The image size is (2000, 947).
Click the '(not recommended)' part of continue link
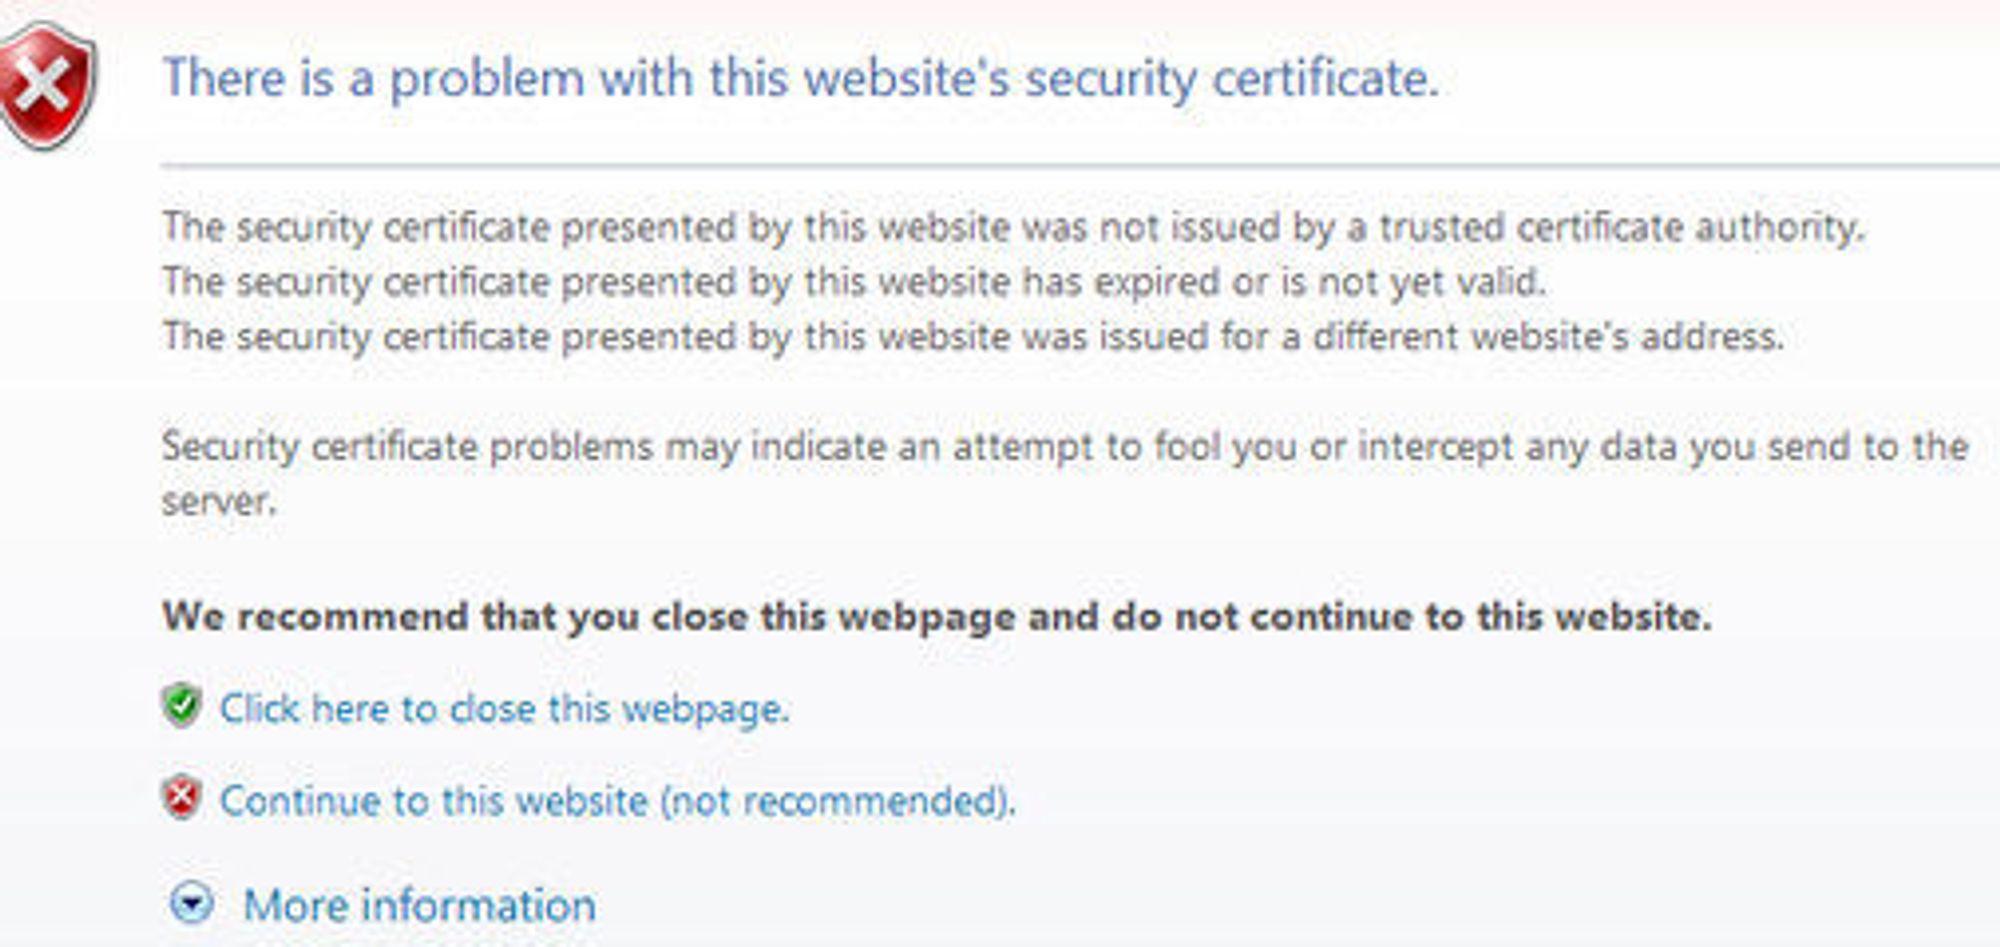pyautogui.click(x=837, y=801)
